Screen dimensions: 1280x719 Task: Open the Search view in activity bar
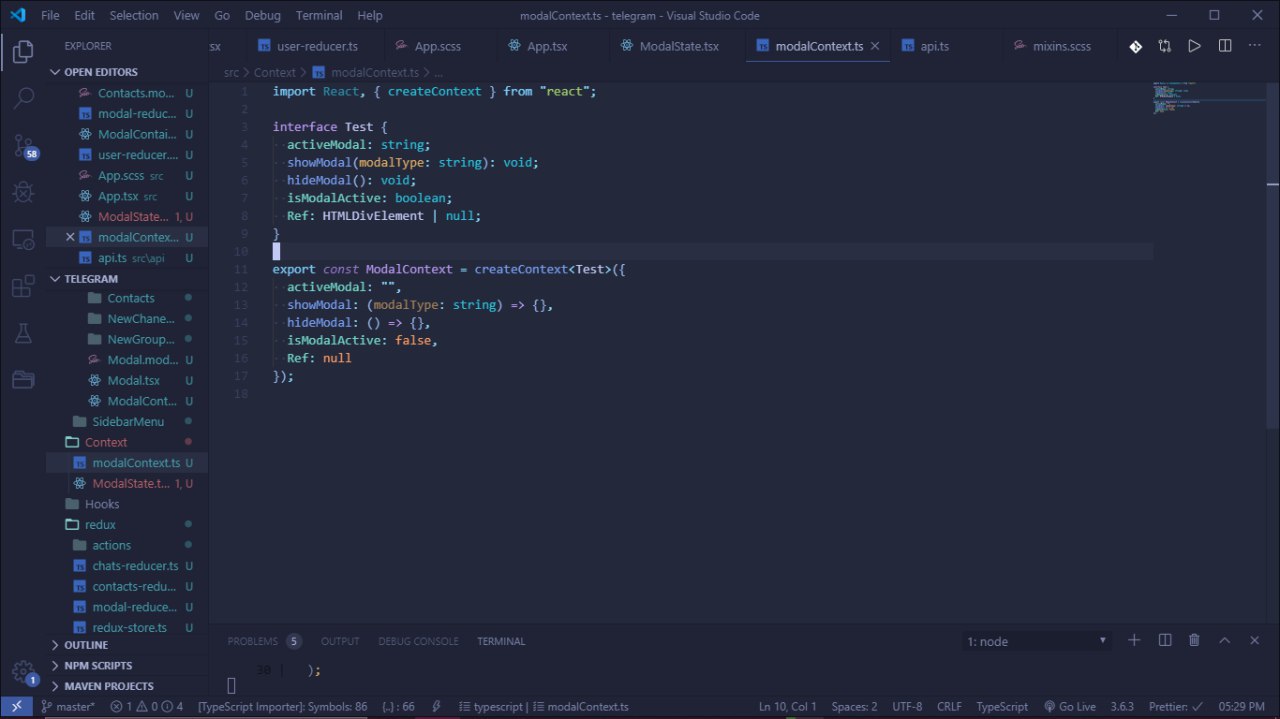click(x=23, y=98)
